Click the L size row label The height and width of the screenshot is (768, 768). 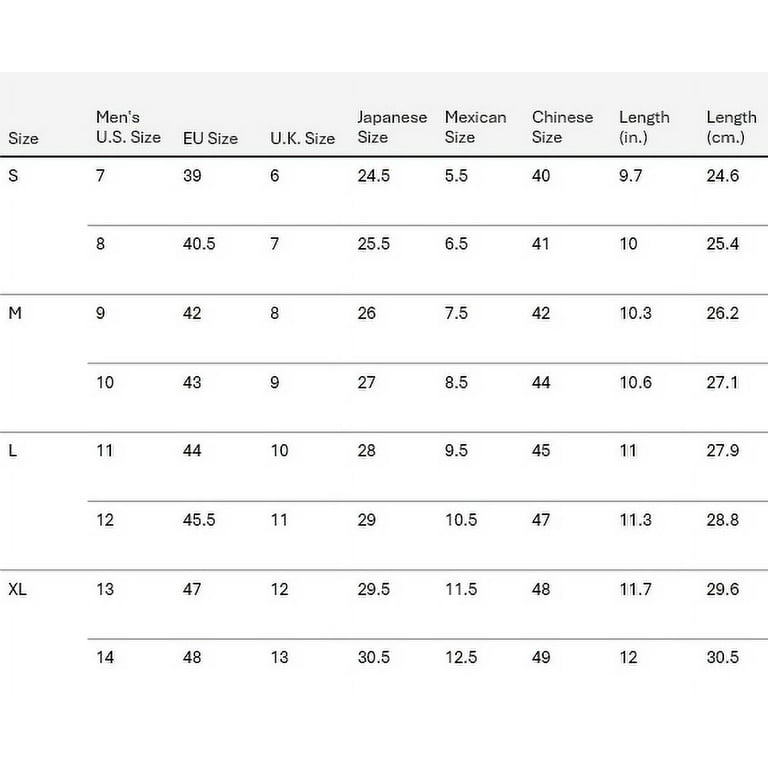click(x=13, y=450)
